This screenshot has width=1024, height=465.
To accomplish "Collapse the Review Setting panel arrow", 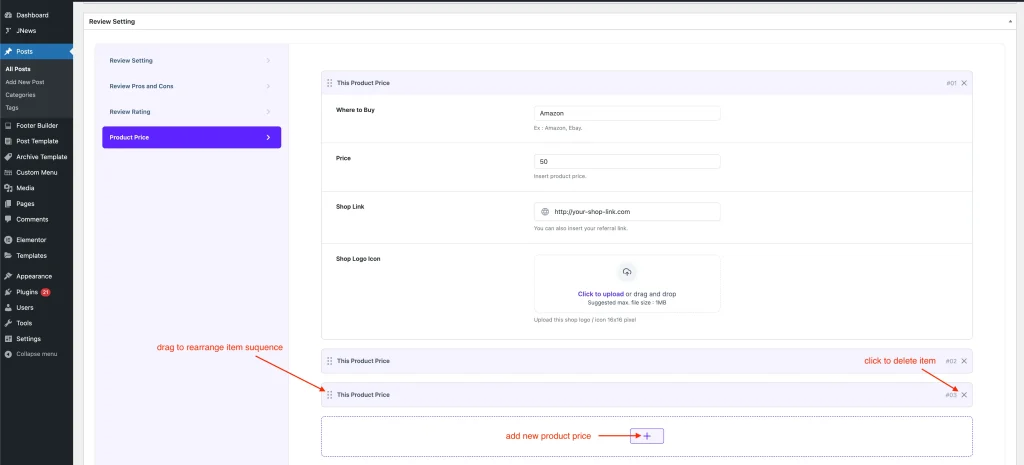I will click(x=1011, y=21).
